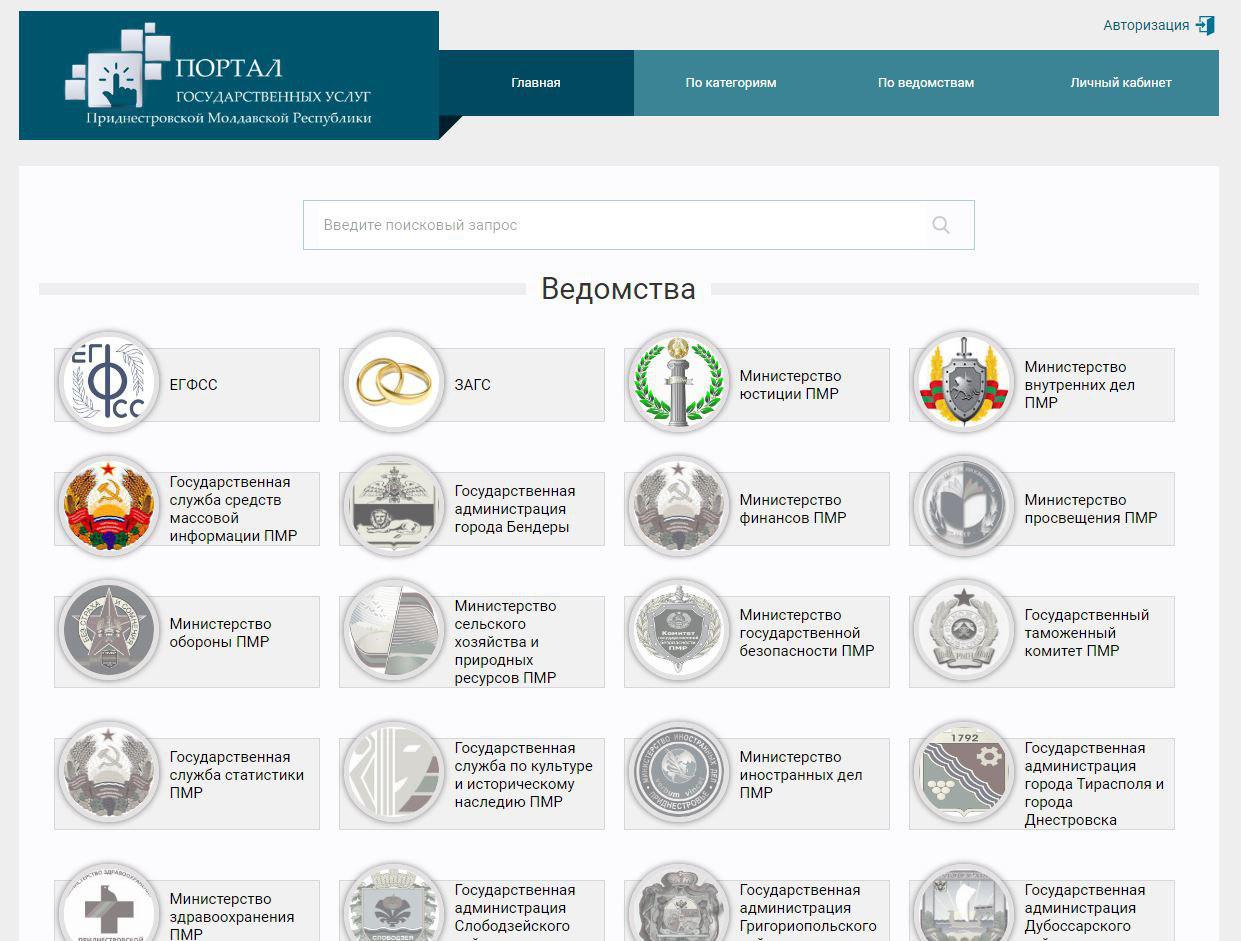Select Министерство просвещения ПМР text link
The width and height of the screenshot is (1241, 941).
pyautogui.click(x=1090, y=509)
